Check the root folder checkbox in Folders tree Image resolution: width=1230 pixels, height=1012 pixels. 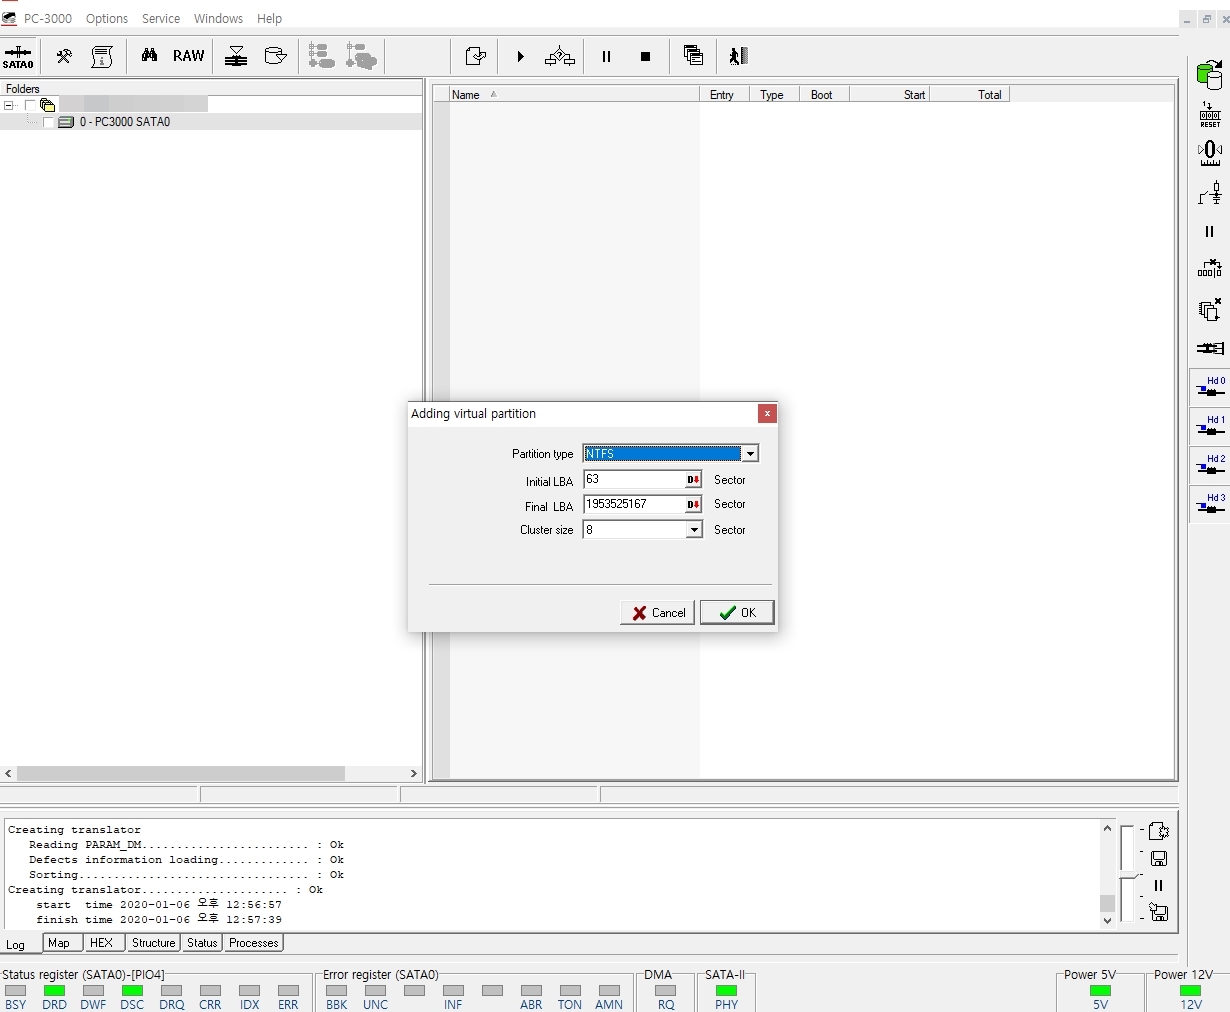[x=29, y=105]
